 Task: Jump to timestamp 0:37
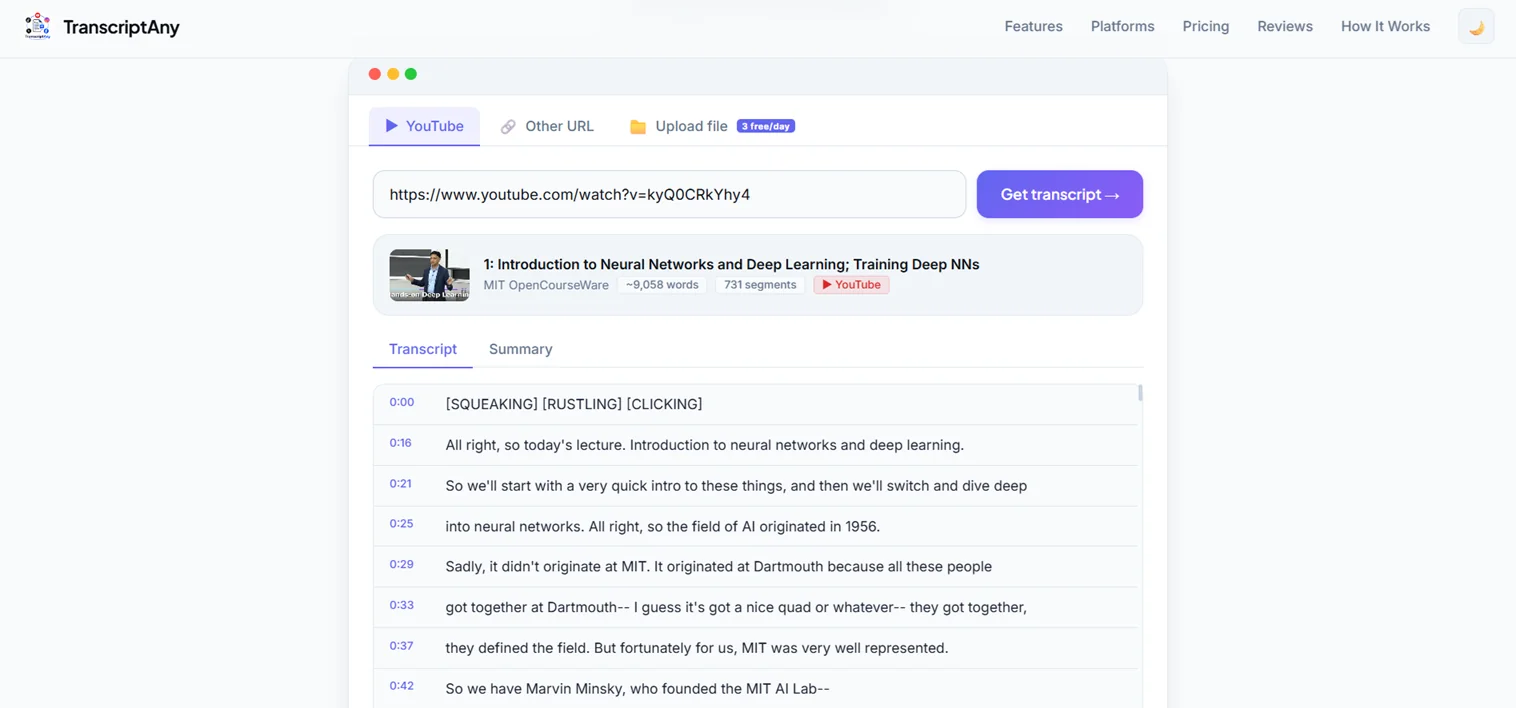click(401, 645)
